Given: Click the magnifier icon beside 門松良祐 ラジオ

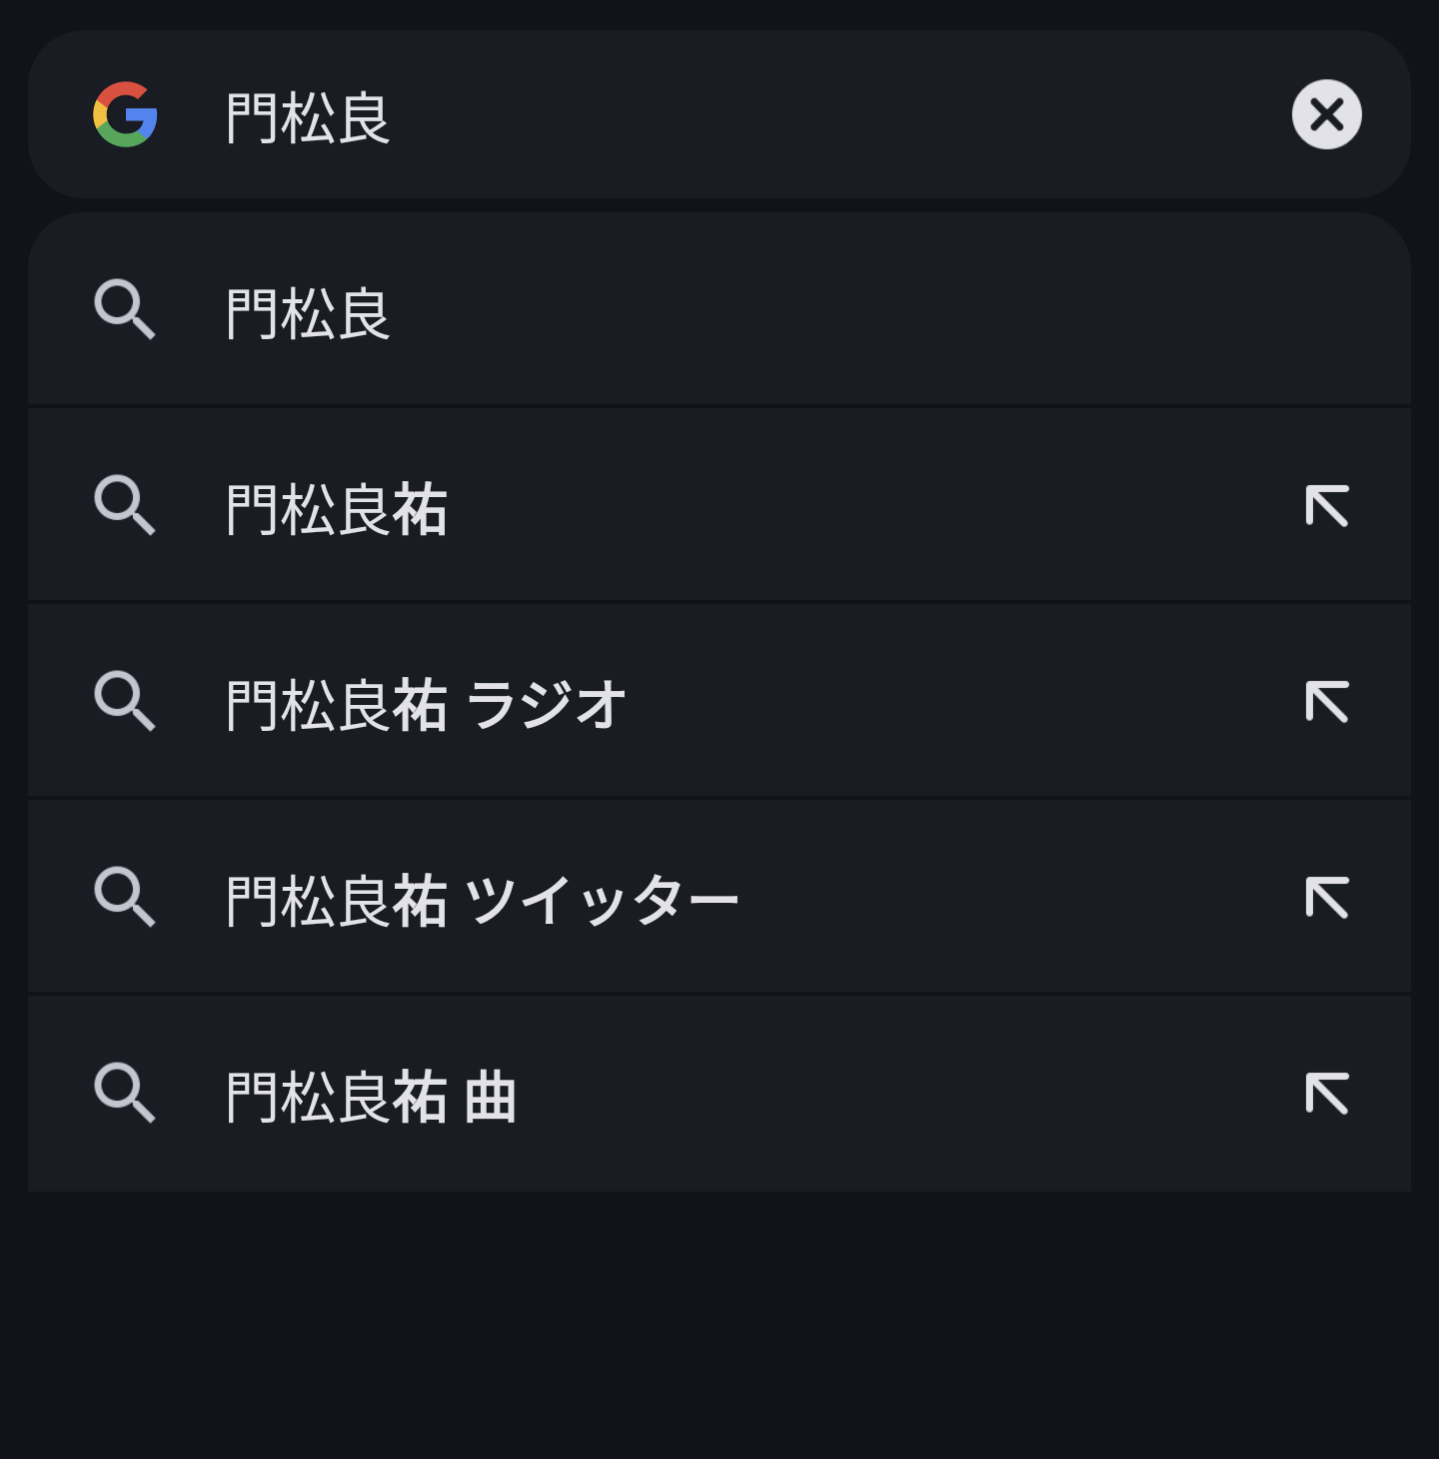Looking at the screenshot, I should [x=125, y=702].
